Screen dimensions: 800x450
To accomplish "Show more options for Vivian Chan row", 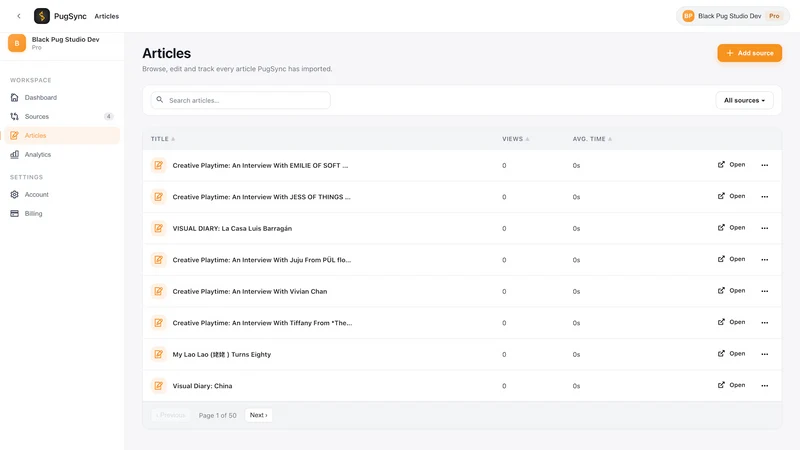I will click(x=764, y=291).
